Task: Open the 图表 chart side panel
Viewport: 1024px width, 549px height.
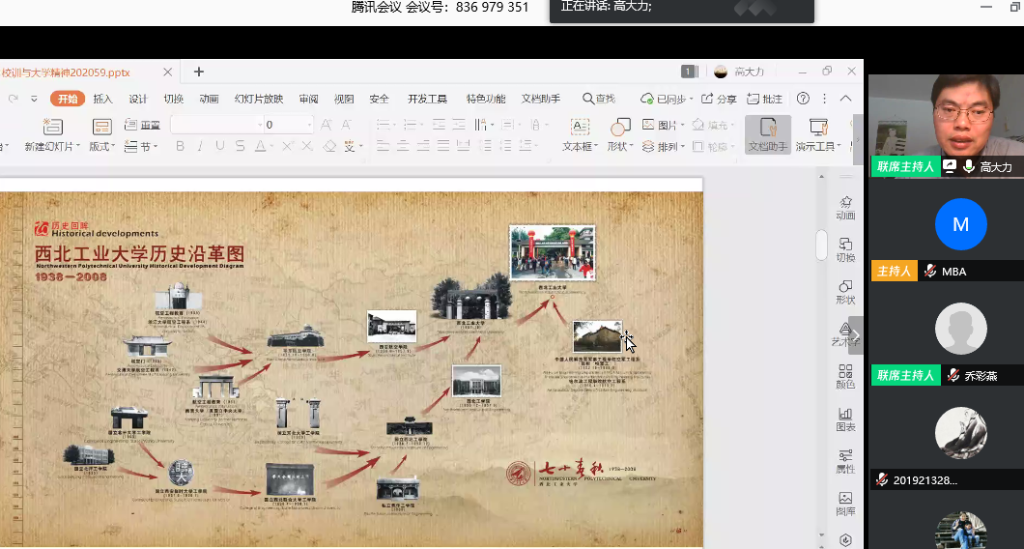Action: tap(845, 419)
